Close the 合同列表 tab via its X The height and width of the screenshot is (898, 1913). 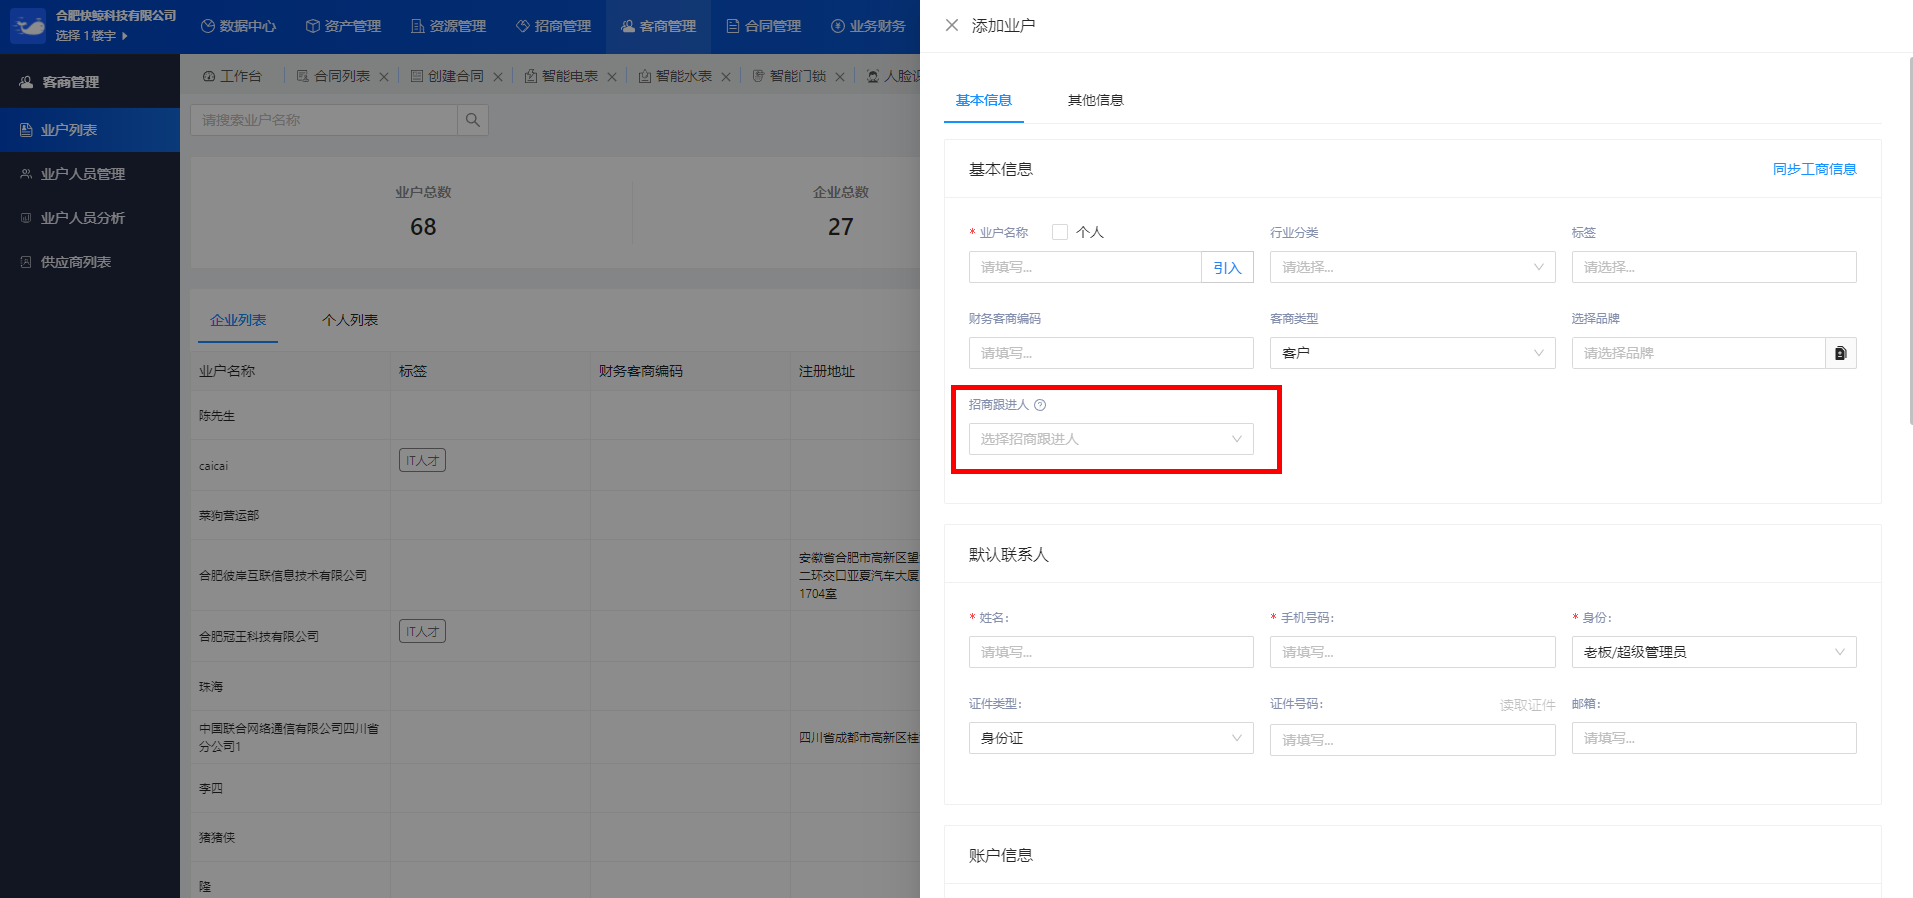(384, 77)
